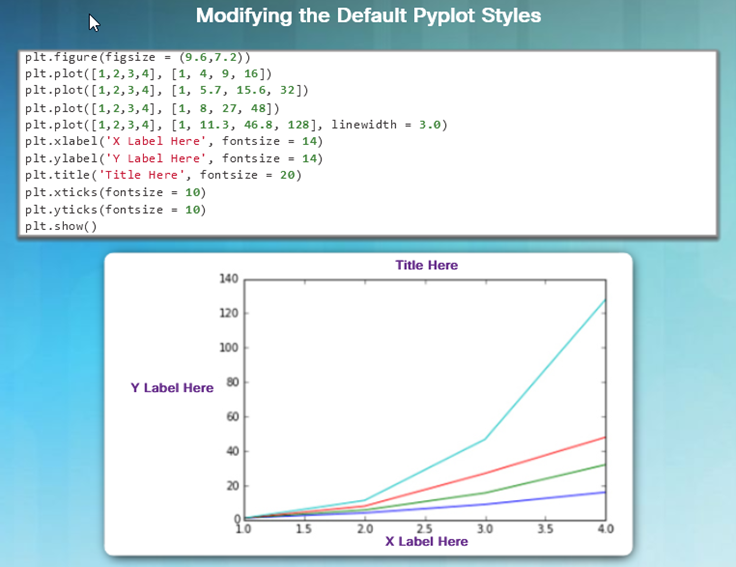Click the plt.title 'Title Here' code line
Viewport: 736px width, 567px height.
163,175
